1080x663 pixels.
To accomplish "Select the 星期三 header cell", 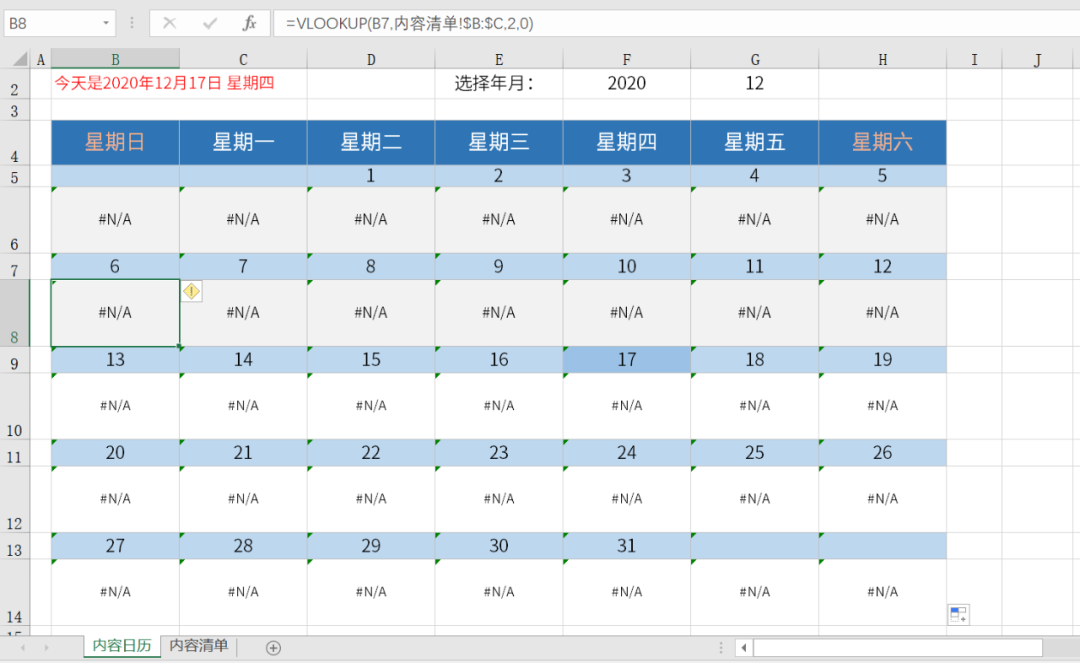I will 499,143.
